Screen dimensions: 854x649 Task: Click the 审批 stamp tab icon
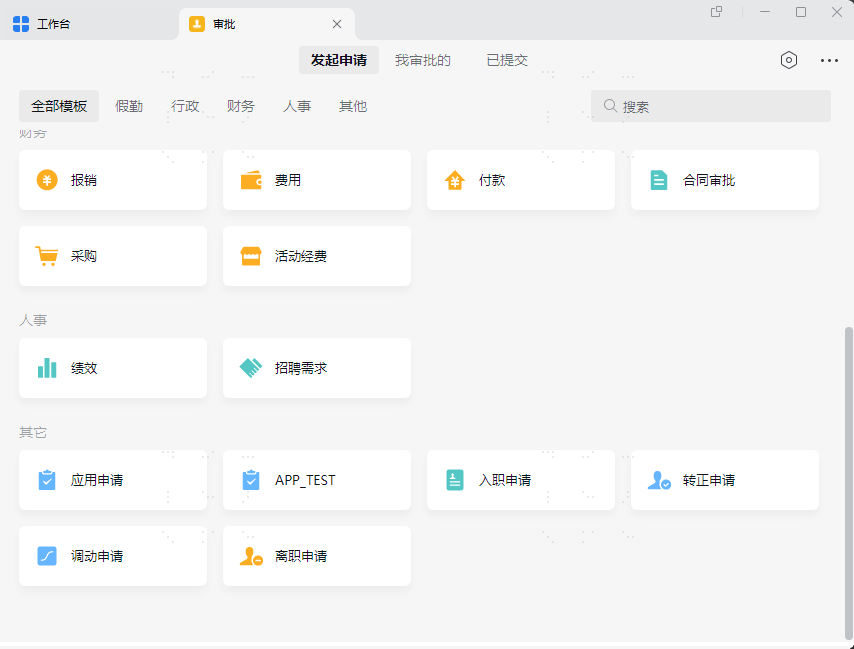(197, 24)
